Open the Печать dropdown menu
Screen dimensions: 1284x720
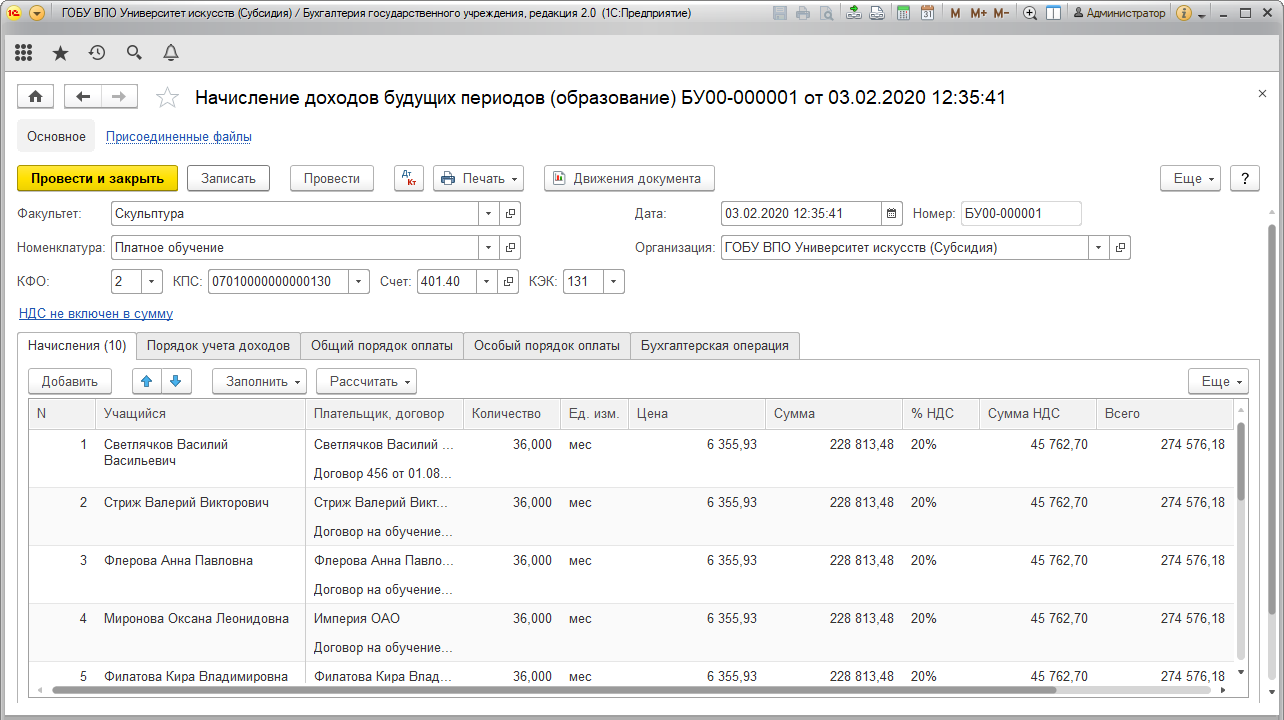tap(478, 178)
